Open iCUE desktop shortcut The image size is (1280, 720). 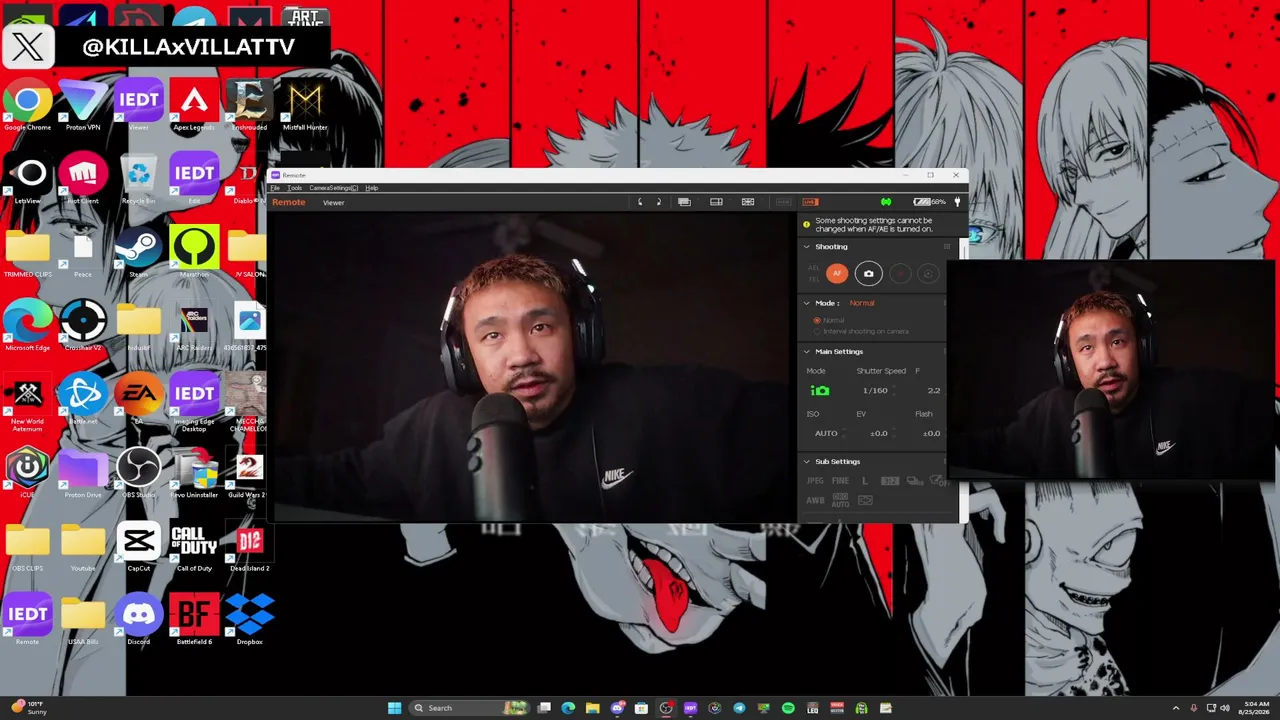[27, 474]
